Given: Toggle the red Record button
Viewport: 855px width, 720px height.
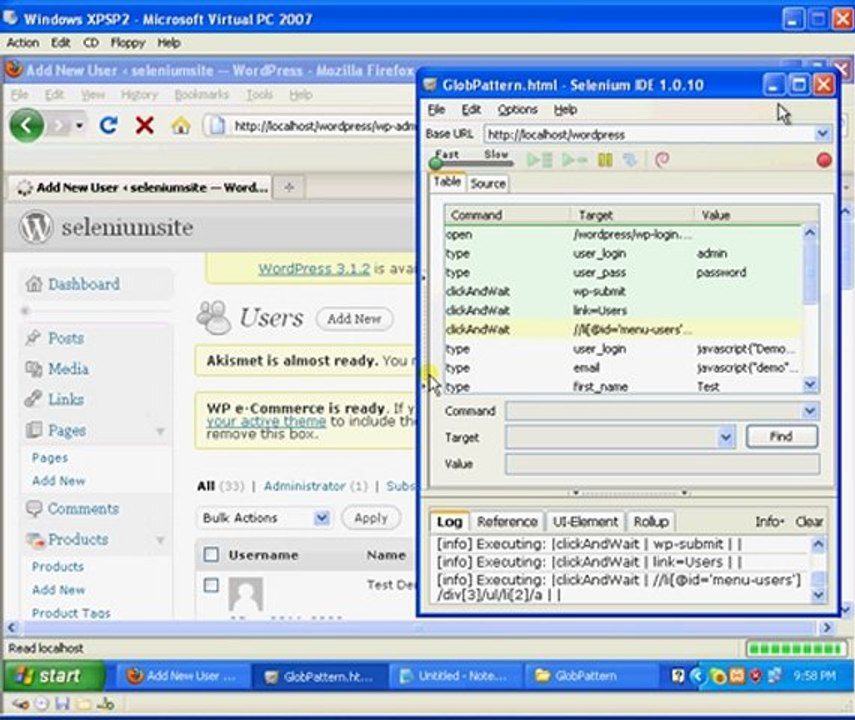Looking at the screenshot, I should [824, 160].
